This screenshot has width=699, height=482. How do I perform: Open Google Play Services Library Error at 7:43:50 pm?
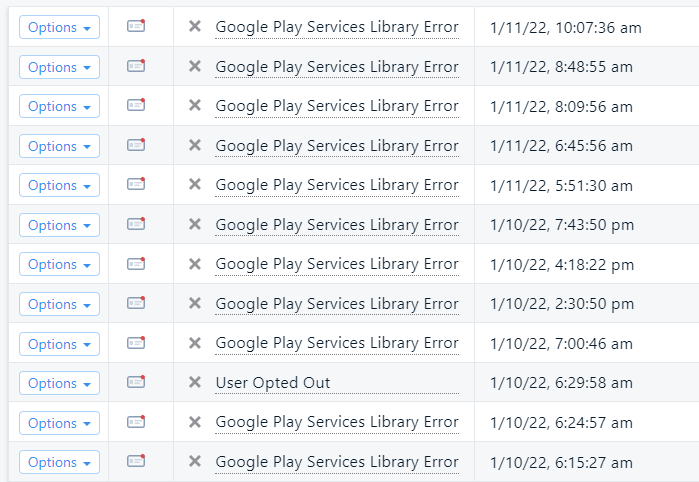(x=337, y=225)
